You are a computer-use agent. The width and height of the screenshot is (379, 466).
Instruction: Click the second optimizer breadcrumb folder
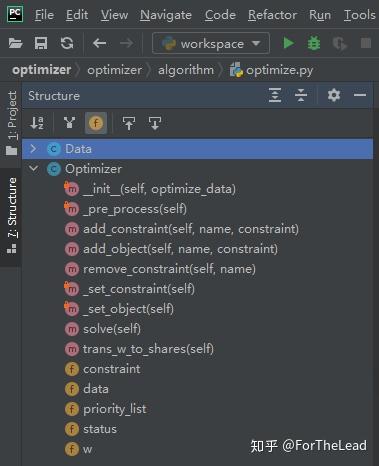(114, 70)
